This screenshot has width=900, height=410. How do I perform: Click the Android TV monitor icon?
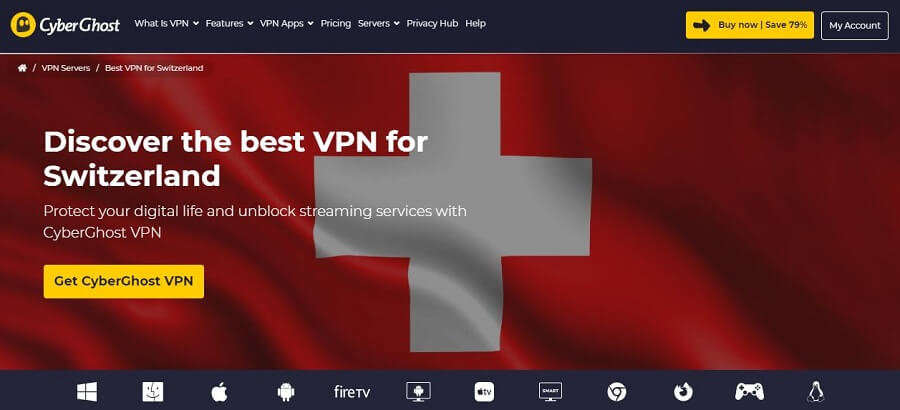click(x=418, y=392)
